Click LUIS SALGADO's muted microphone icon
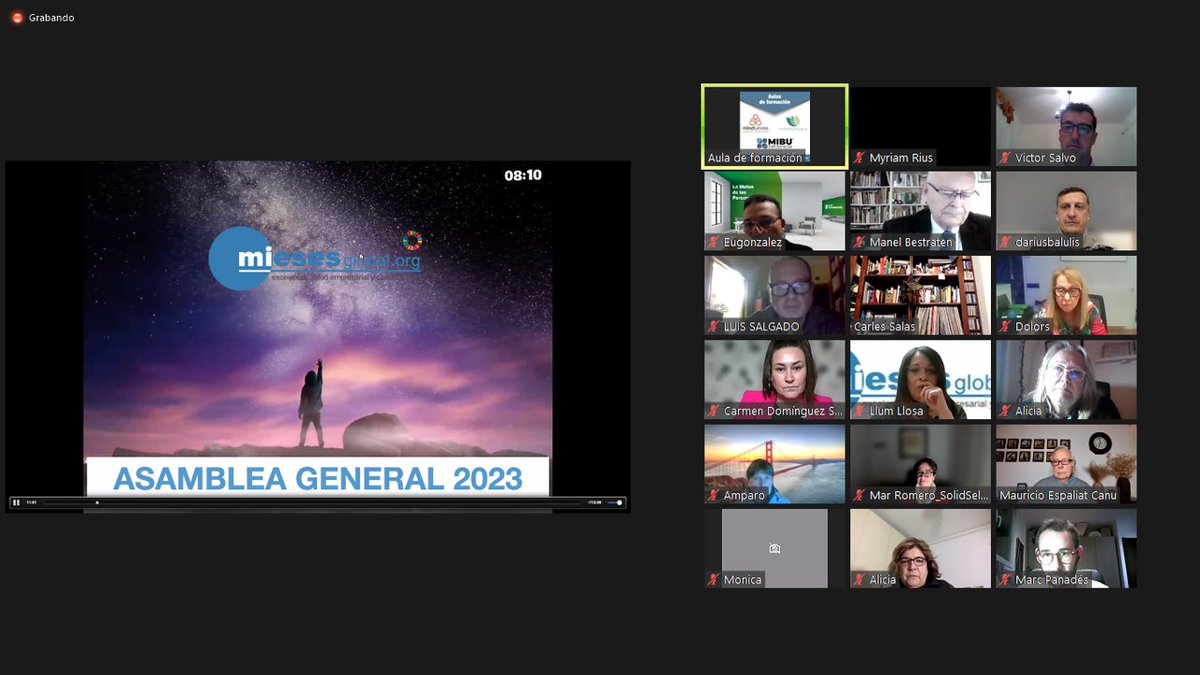Screen dimensions: 1200x675 713,327
